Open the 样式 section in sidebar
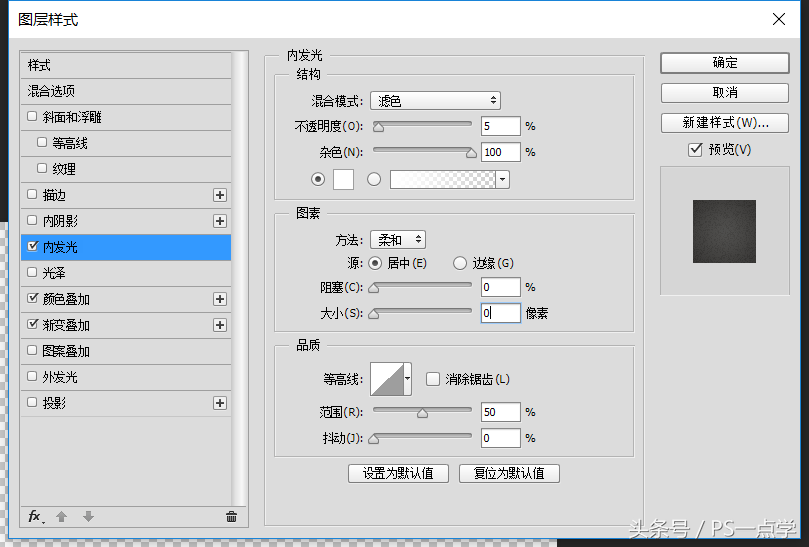809x547 pixels. (126, 65)
